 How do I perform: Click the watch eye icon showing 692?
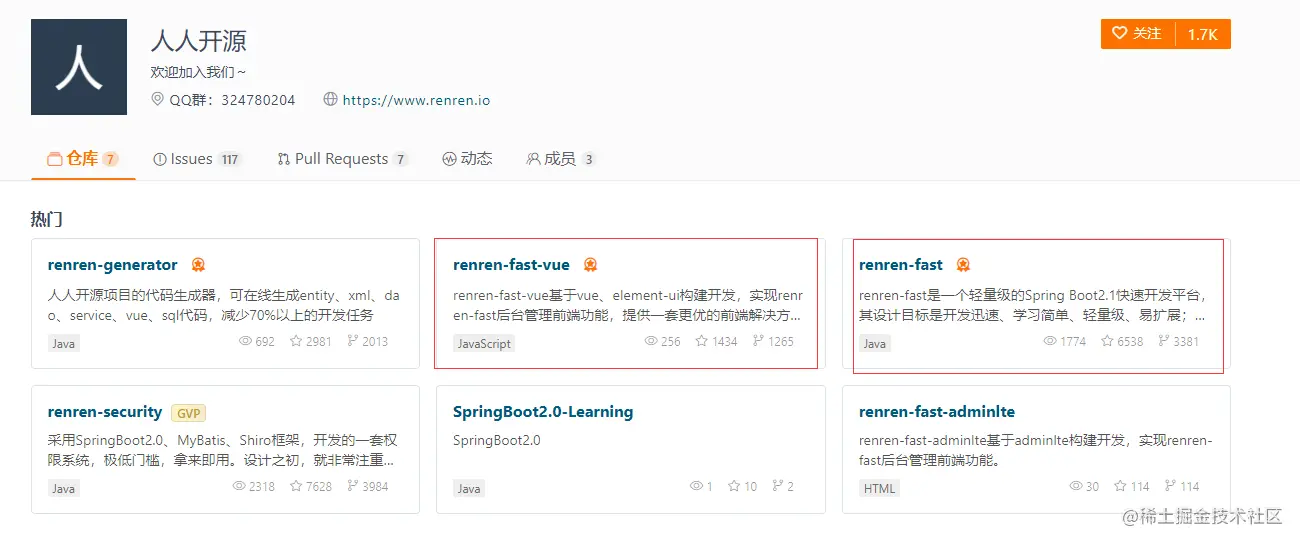[x=245, y=341]
